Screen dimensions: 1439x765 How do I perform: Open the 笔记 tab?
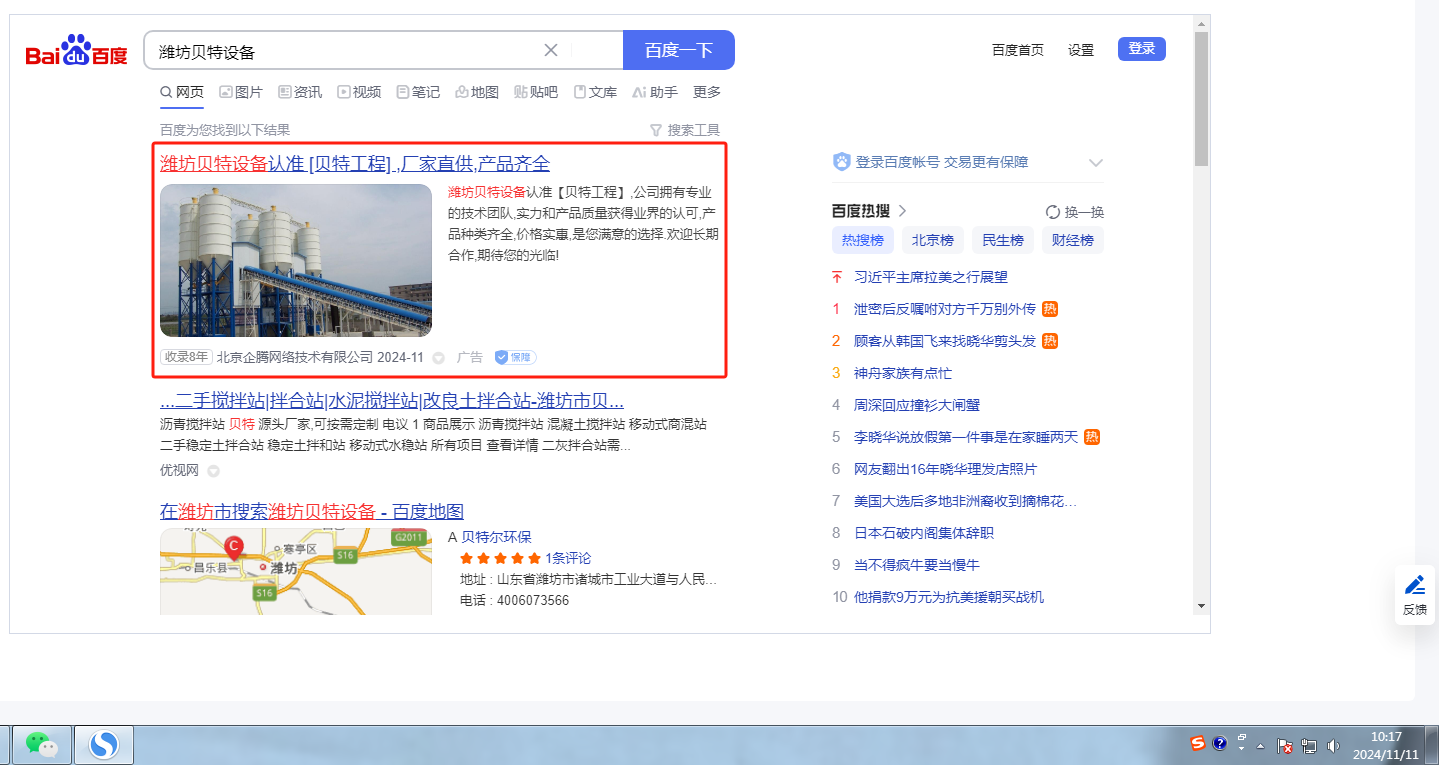(x=418, y=92)
